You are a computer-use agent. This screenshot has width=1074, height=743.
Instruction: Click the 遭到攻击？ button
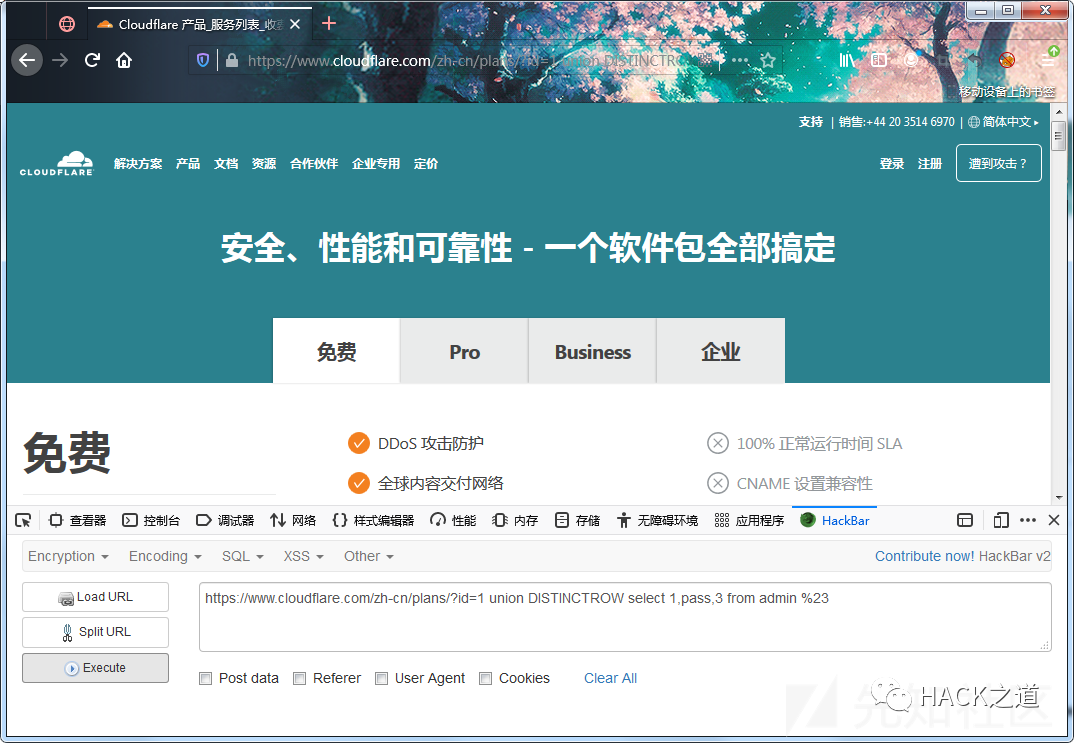(x=999, y=163)
